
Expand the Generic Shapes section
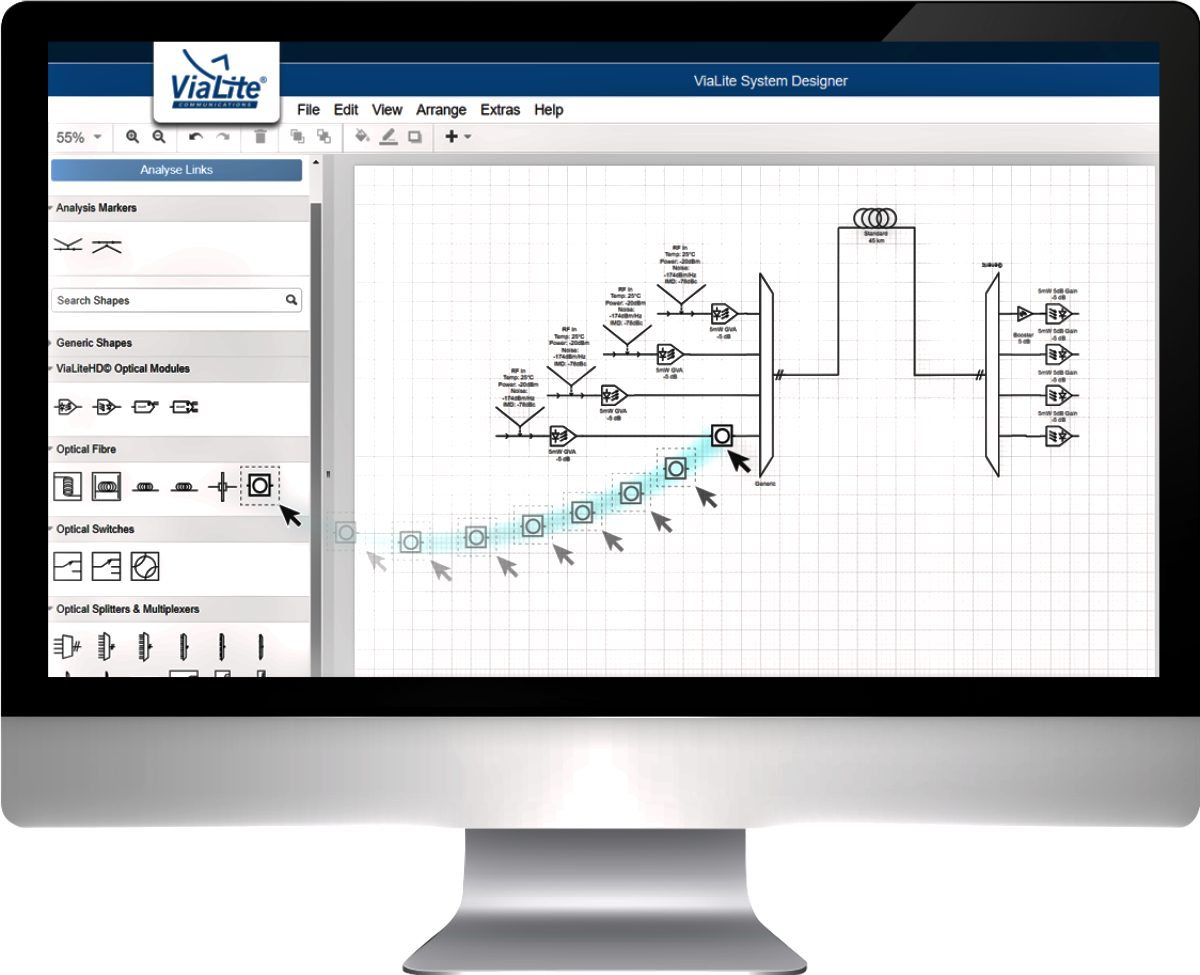(176, 343)
